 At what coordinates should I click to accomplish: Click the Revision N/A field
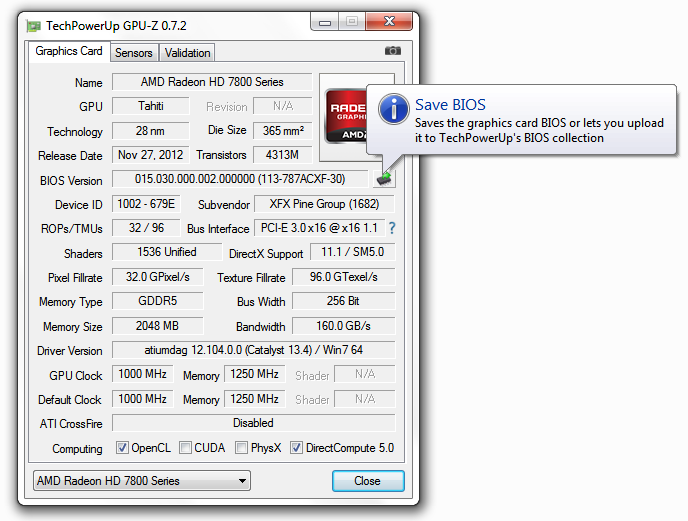283,106
